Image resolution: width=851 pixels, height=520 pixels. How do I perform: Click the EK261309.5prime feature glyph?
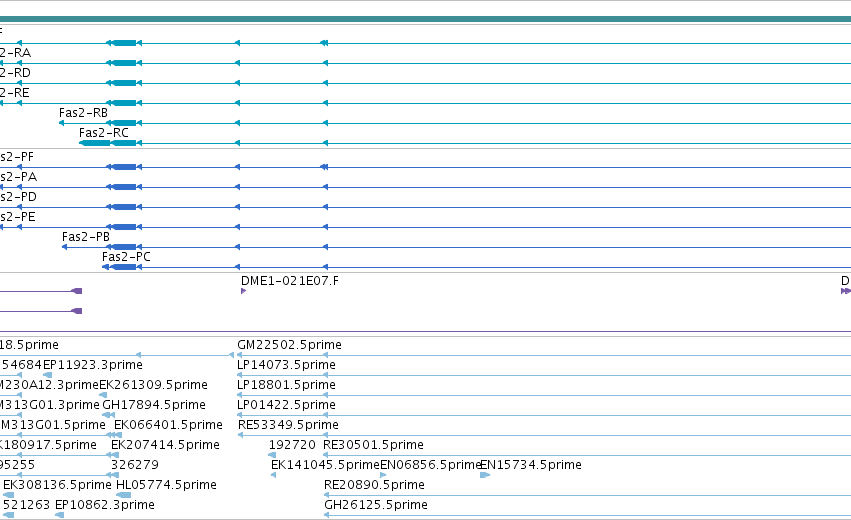[x=103, y=395]
